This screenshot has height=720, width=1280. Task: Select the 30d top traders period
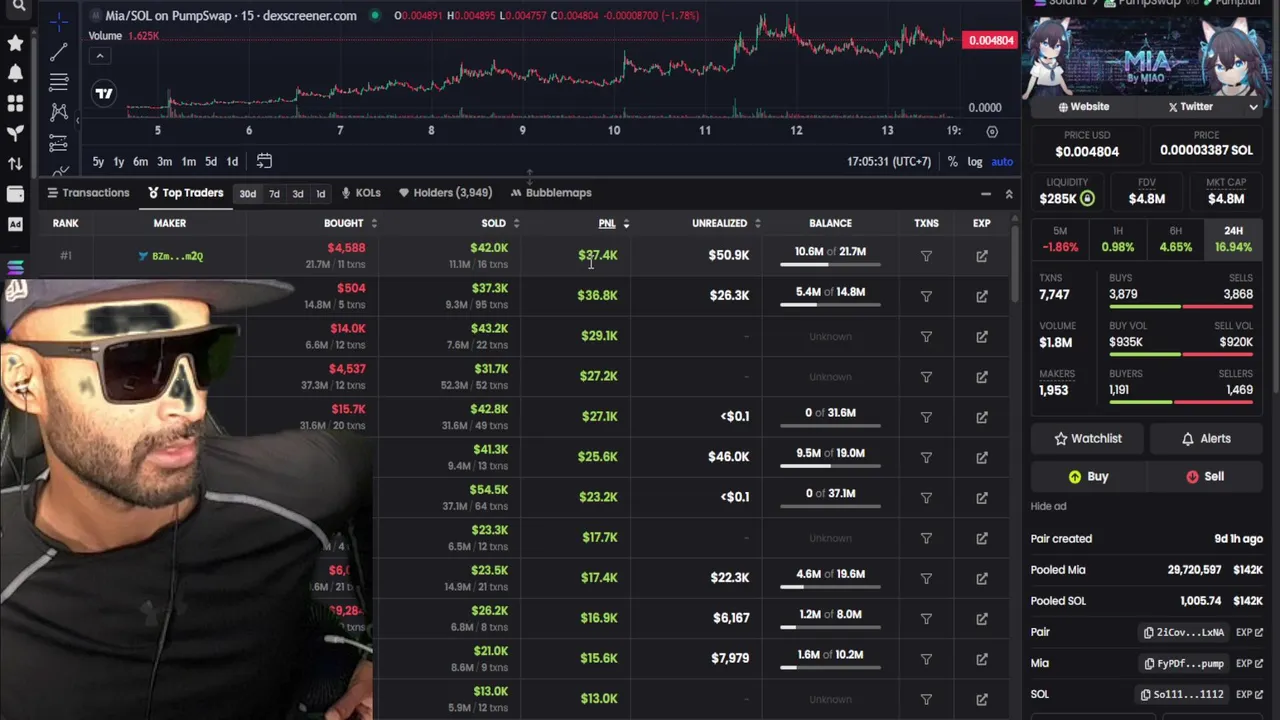pos(248,193)
